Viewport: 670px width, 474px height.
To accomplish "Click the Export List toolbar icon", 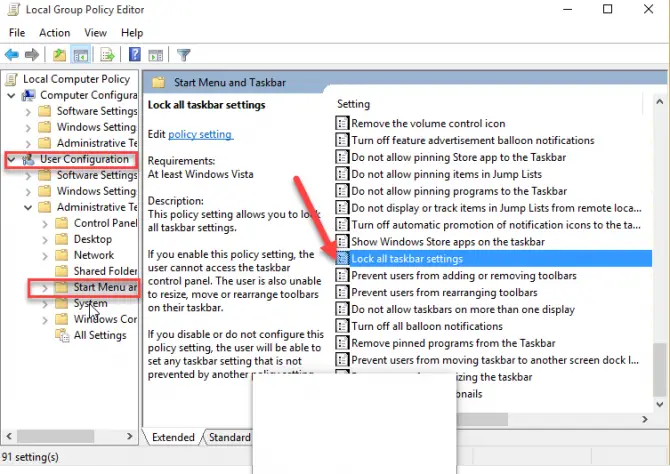I will click(107, 55).
